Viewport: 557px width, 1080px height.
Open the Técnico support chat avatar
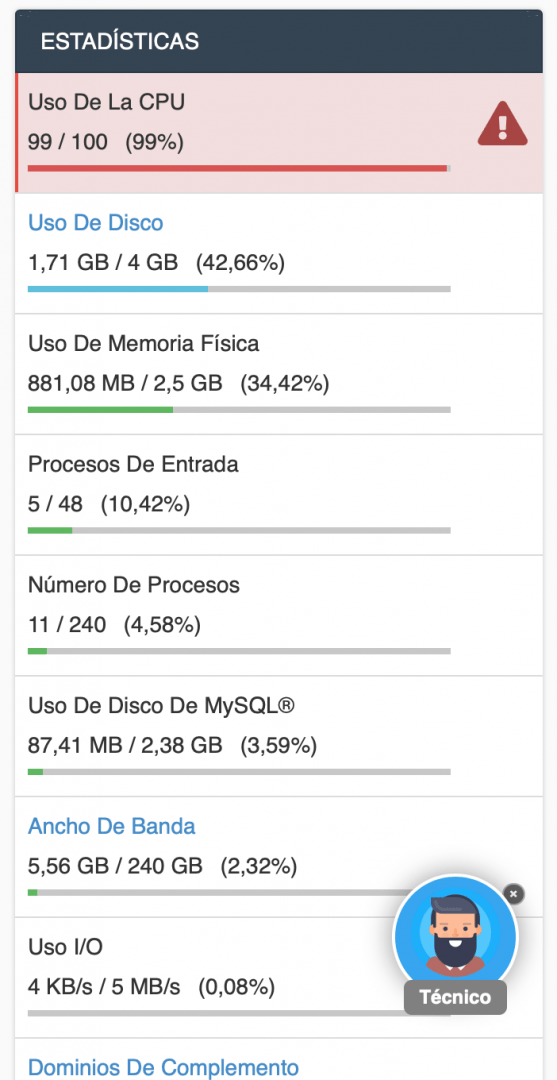coord(454,936)
